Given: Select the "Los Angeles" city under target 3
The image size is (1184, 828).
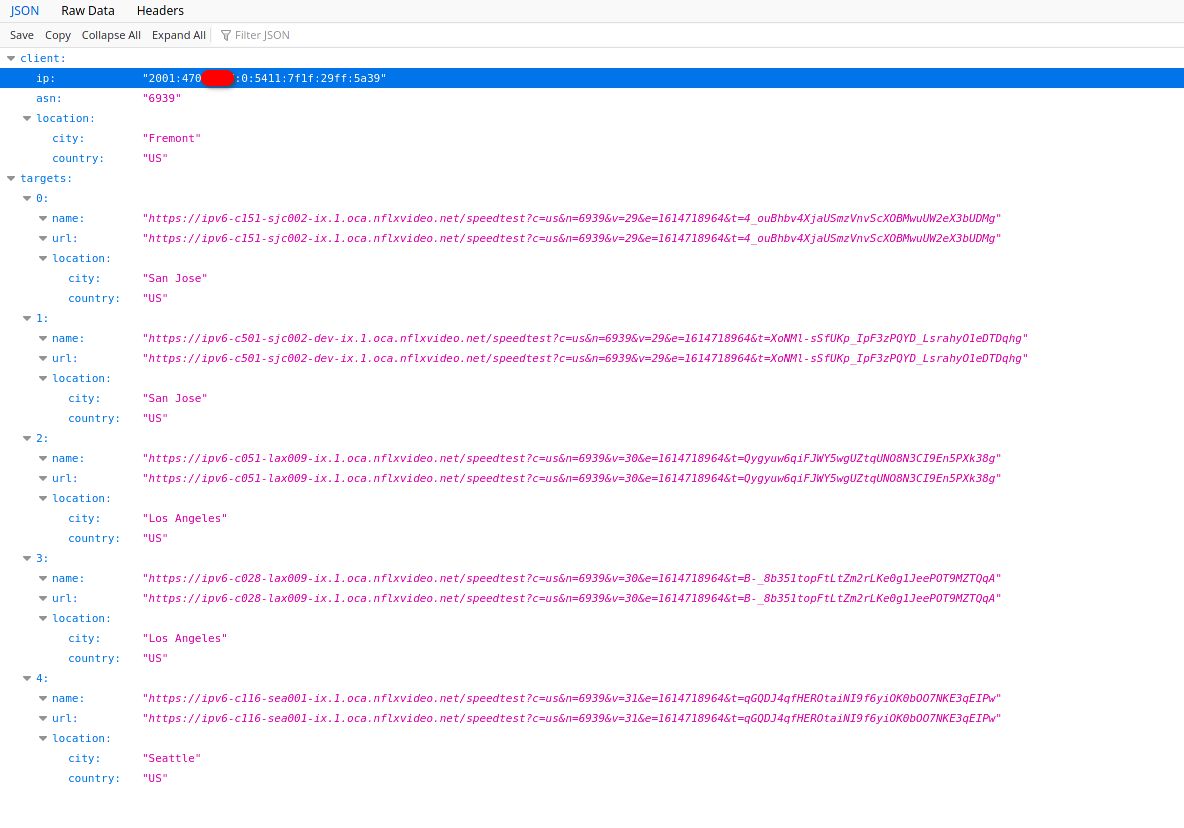Looking at the screenshot, I should pos(184,639).
